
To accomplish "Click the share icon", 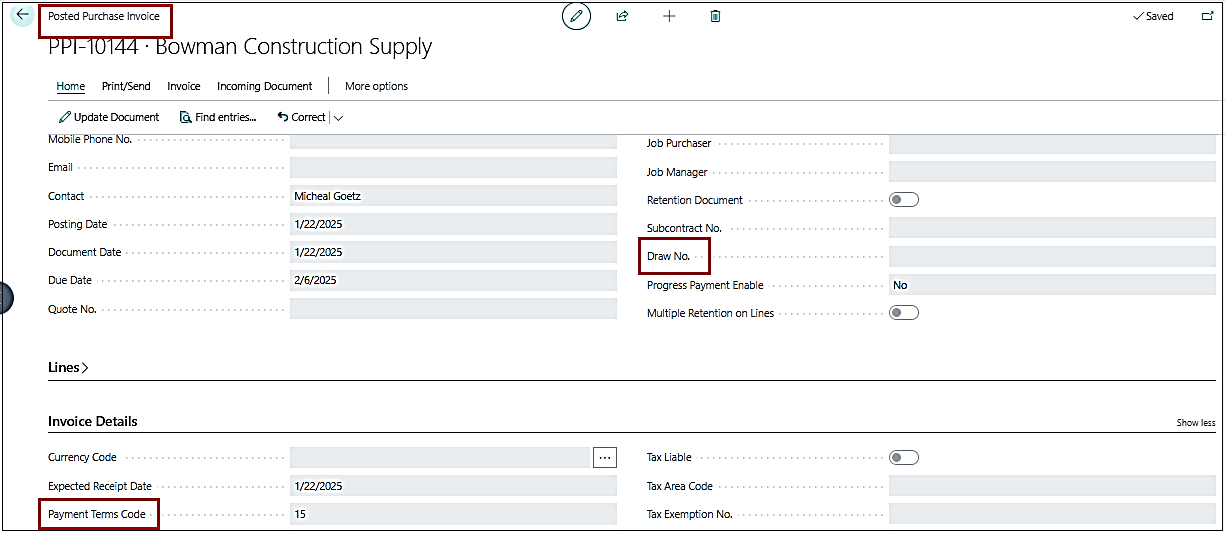I will point(622,16).
